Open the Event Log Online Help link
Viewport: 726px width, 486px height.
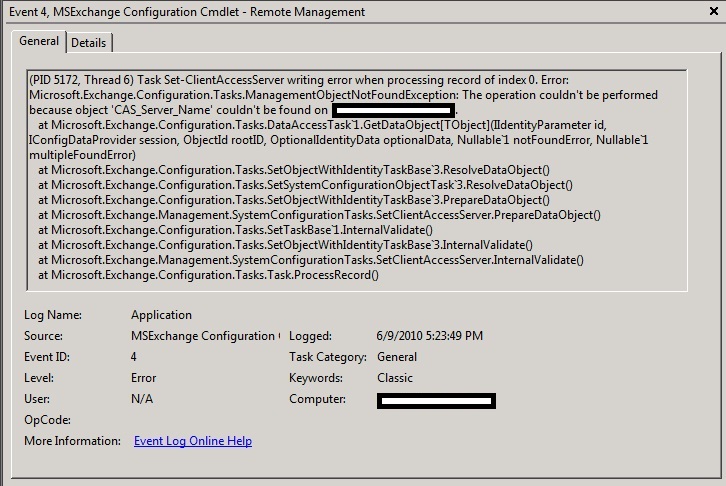click(193, 441)
